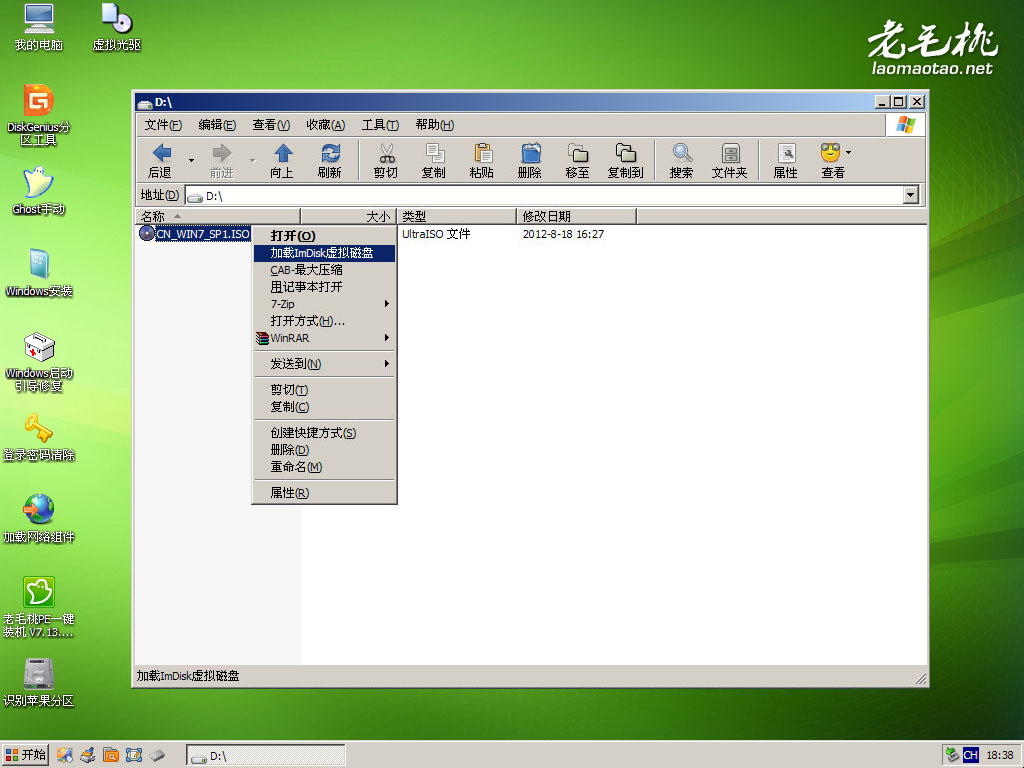Viewport: 1024px width, 768px height.
Task: Click the 粘贴 clipboard toolbar icon
Action: tap(482, 161)
